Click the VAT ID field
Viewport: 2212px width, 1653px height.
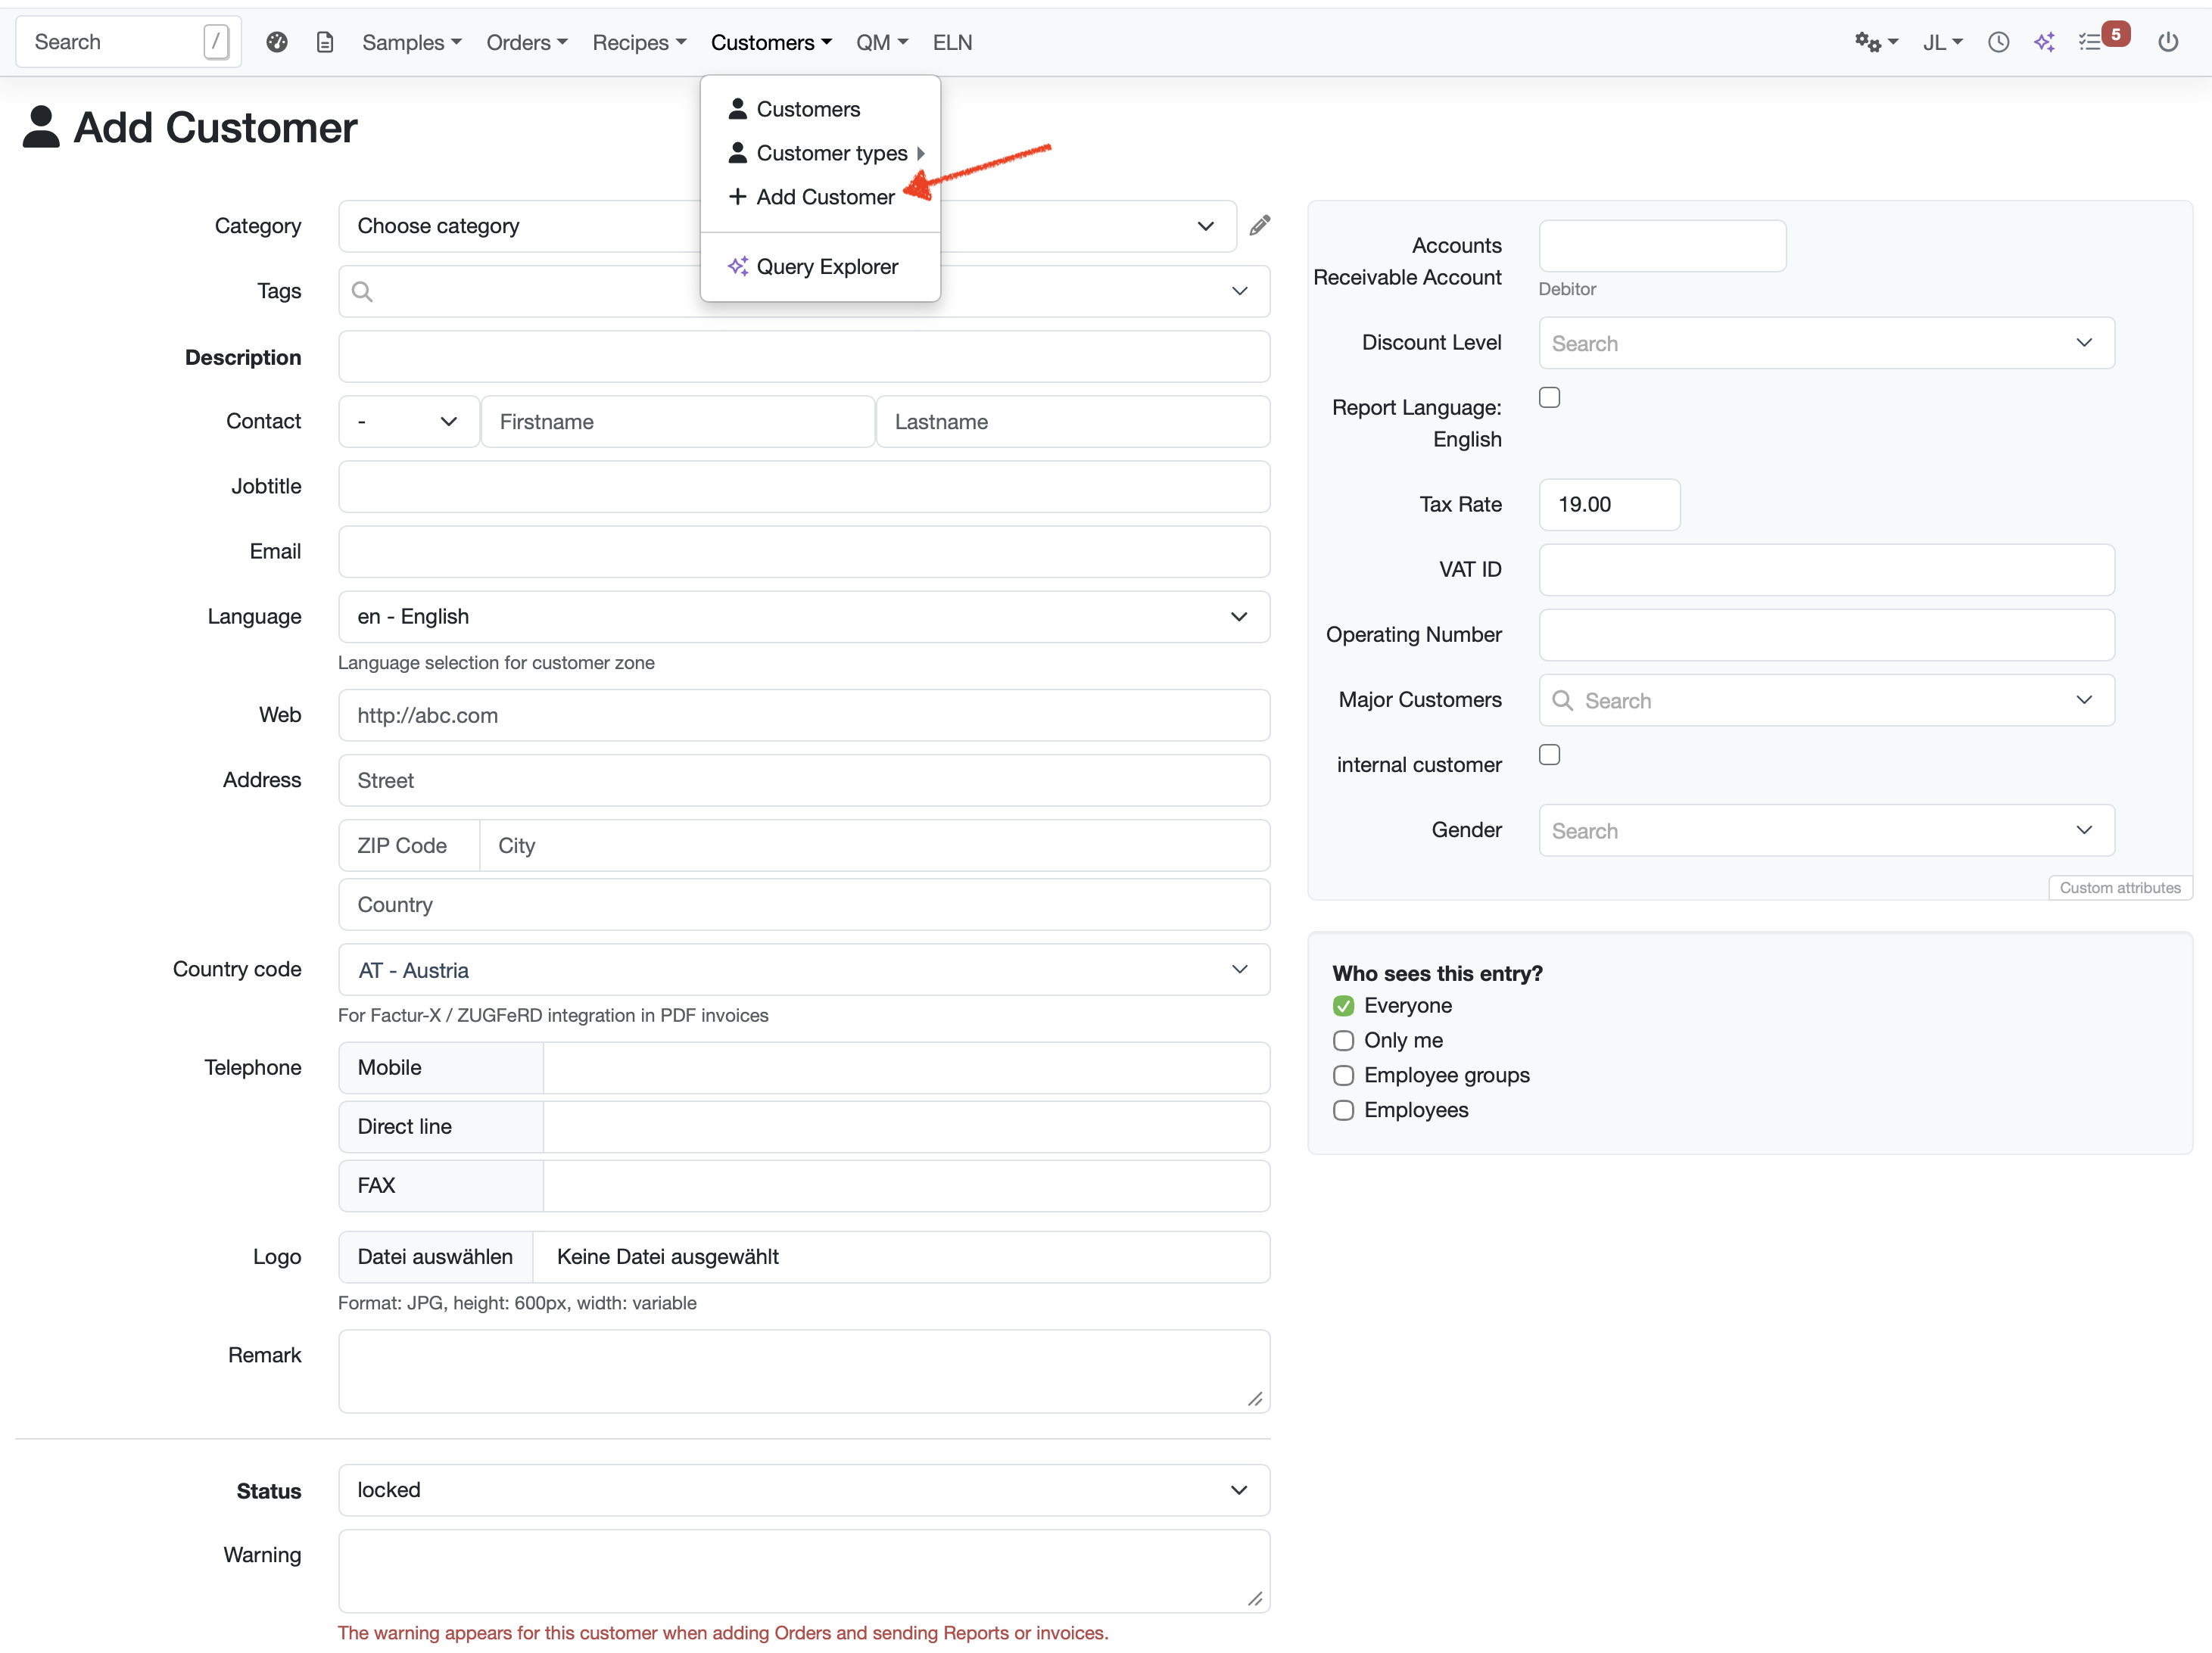click(1826, 569)
